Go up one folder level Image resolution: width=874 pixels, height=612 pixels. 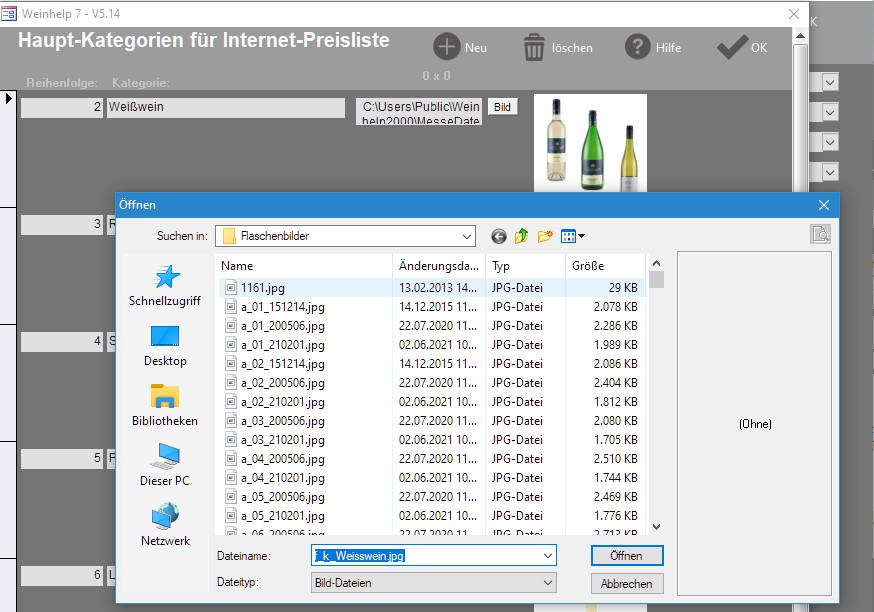(x=522, y=236)
